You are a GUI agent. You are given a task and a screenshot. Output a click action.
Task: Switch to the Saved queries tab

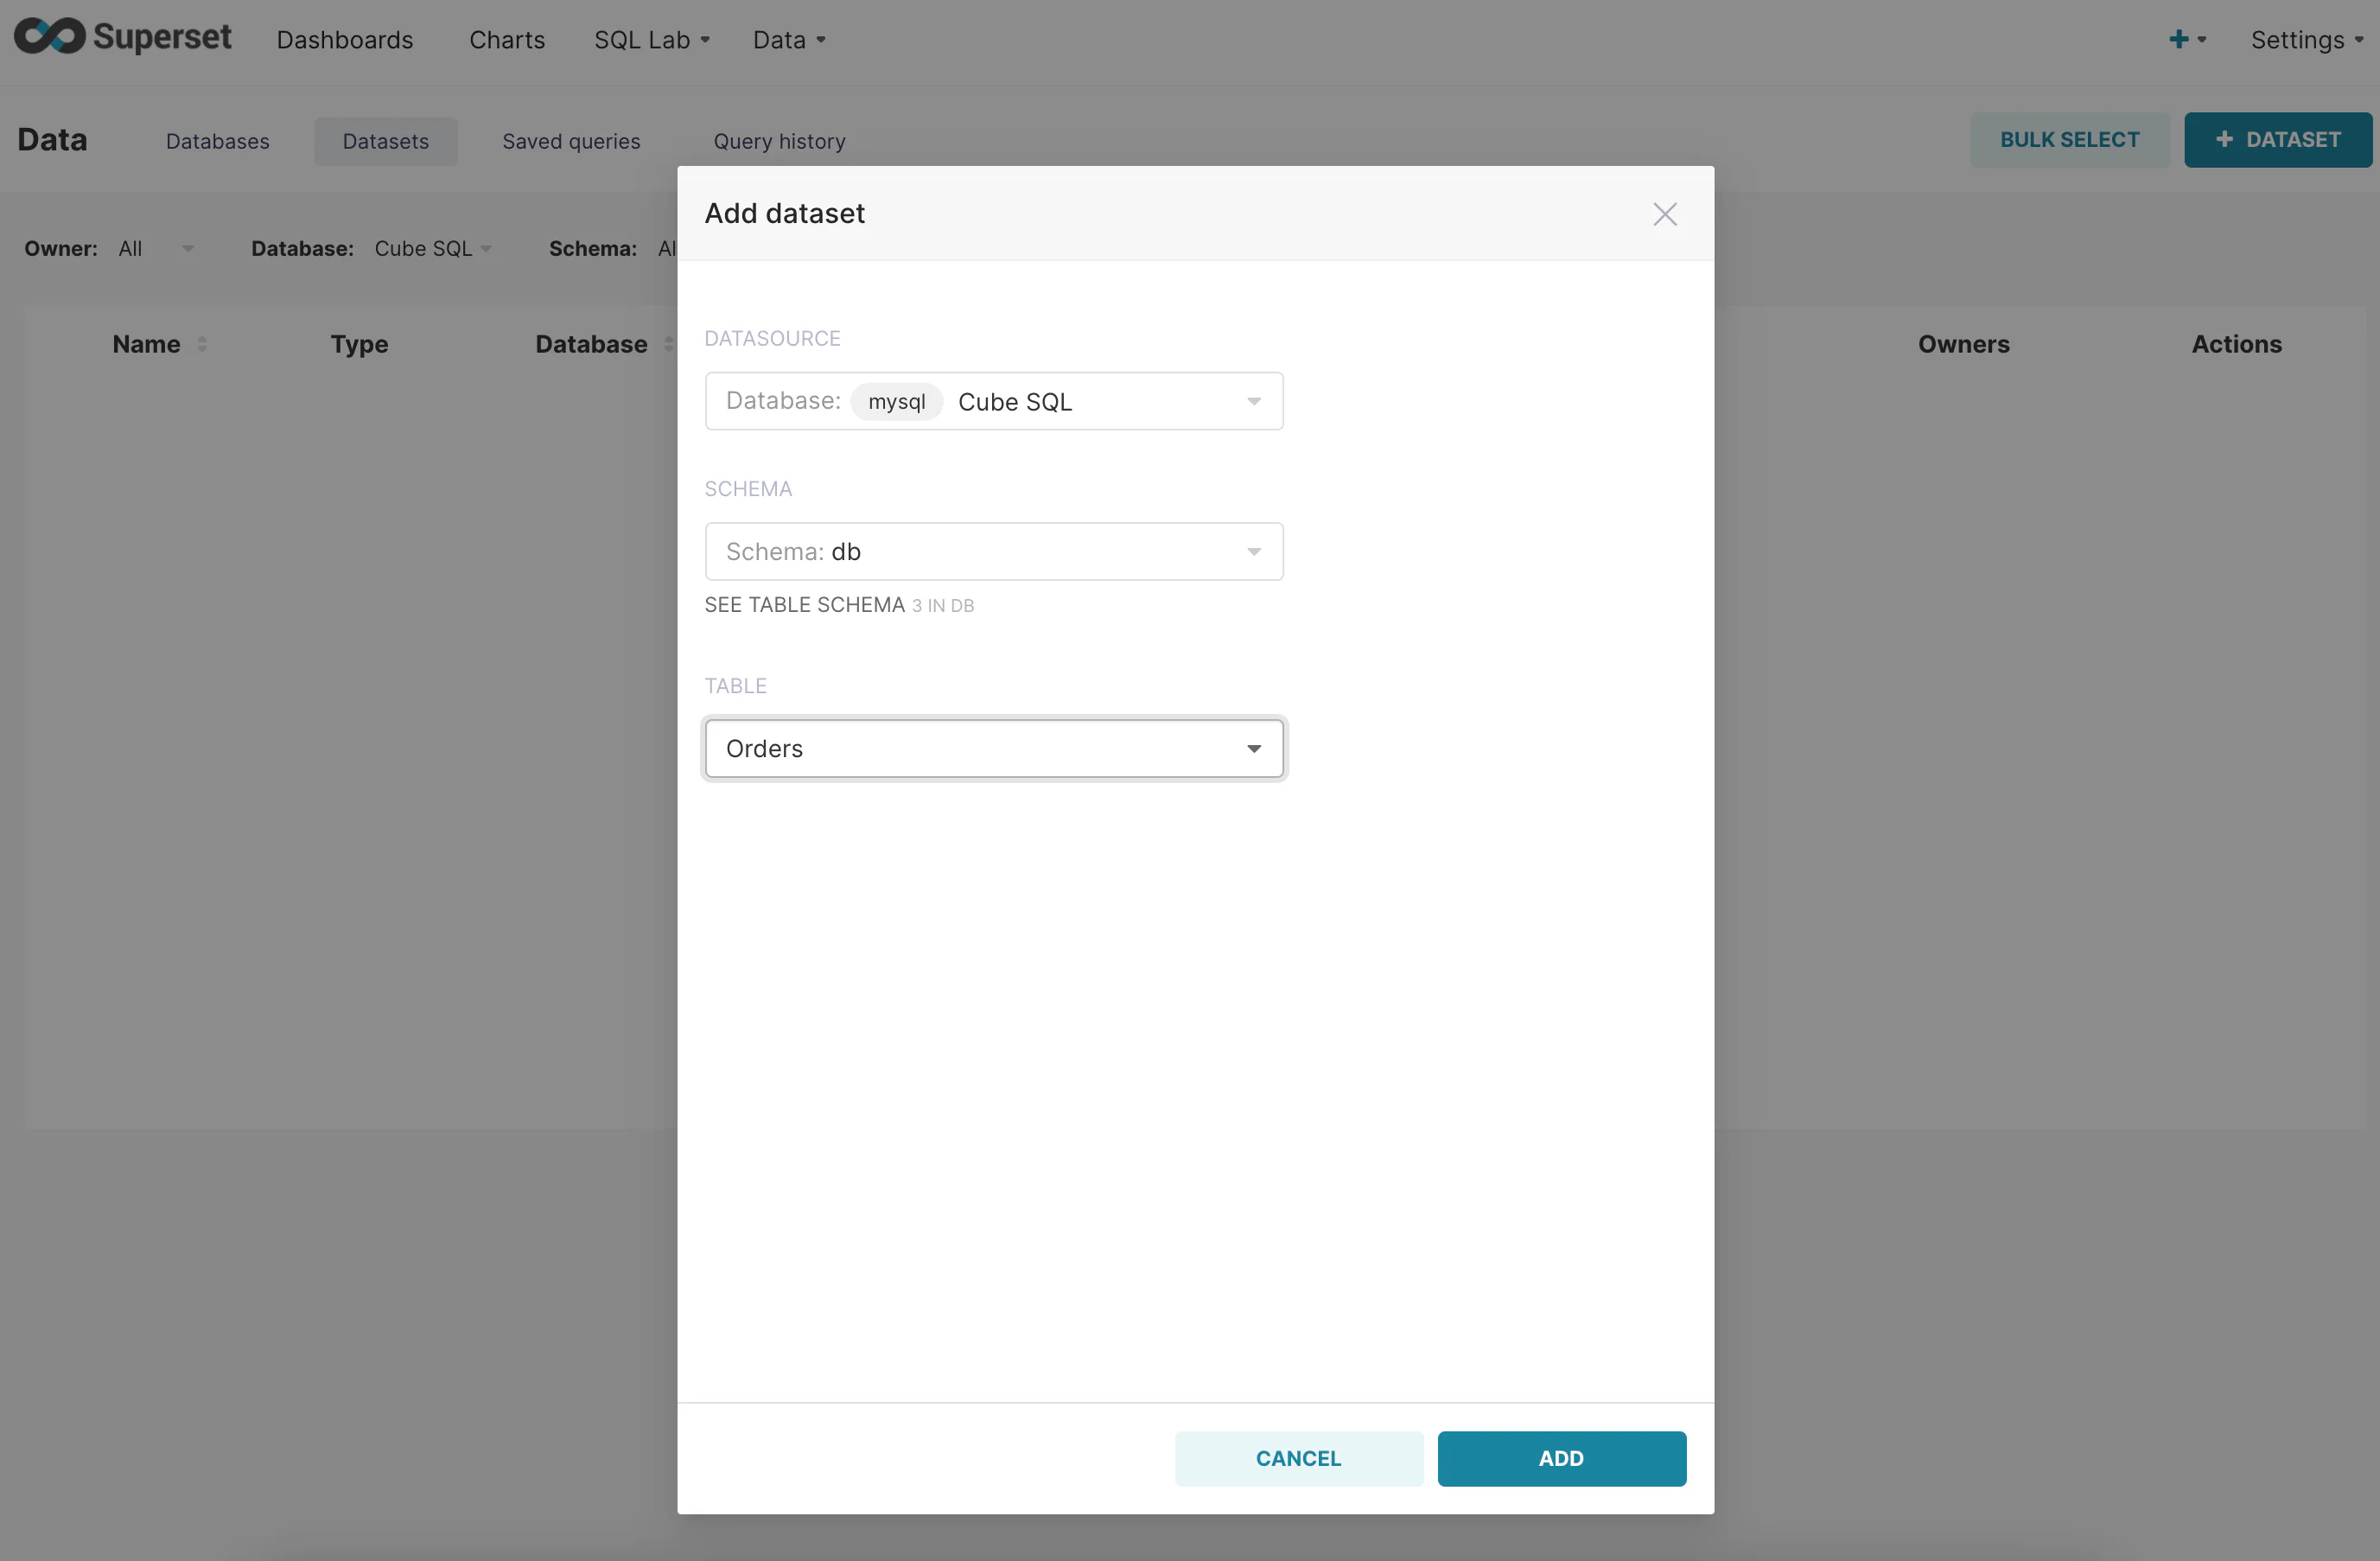[571, 141]
